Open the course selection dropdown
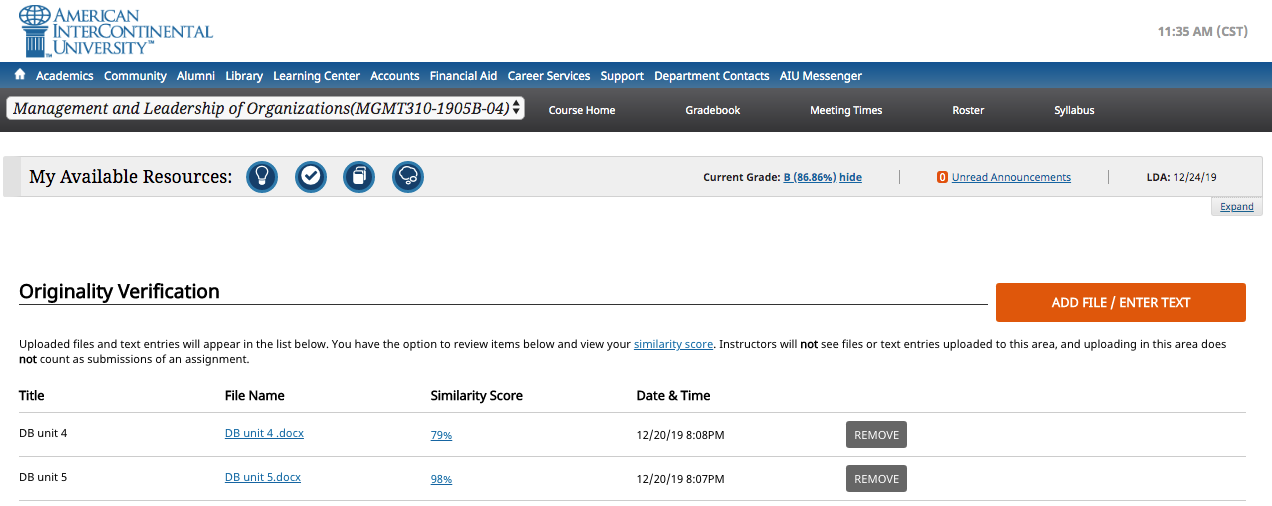The image size is (1272, 506). pos(265,108)
